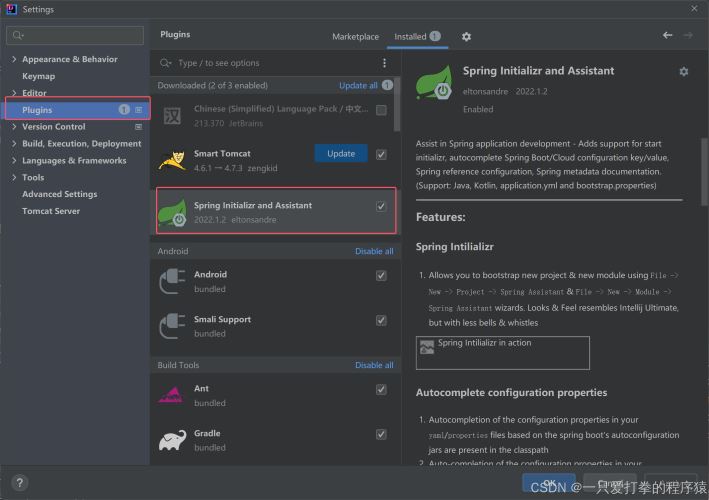Open Advanced Settings page

[x=60, y=194]
